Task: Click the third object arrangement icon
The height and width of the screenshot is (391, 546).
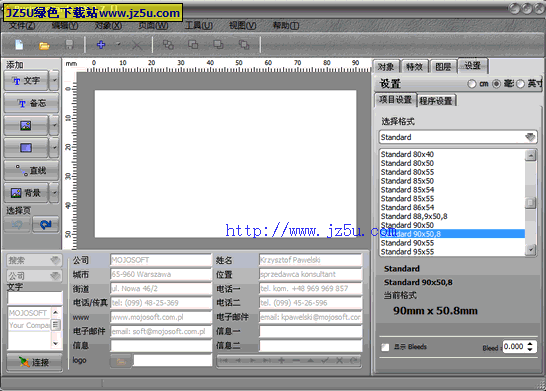Action: 218,45
